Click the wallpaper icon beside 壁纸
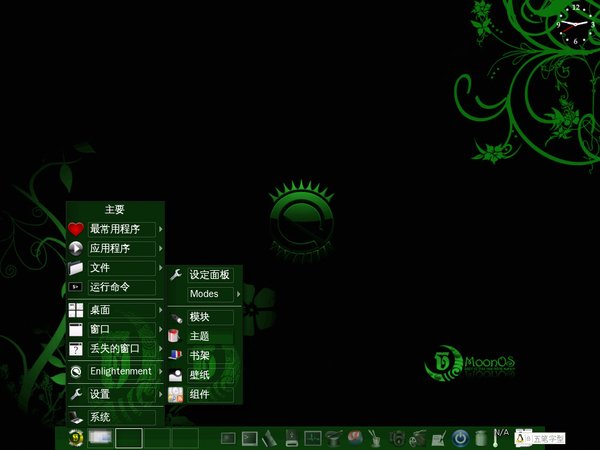This screenshot has height=450, width=600. (176, 375)
